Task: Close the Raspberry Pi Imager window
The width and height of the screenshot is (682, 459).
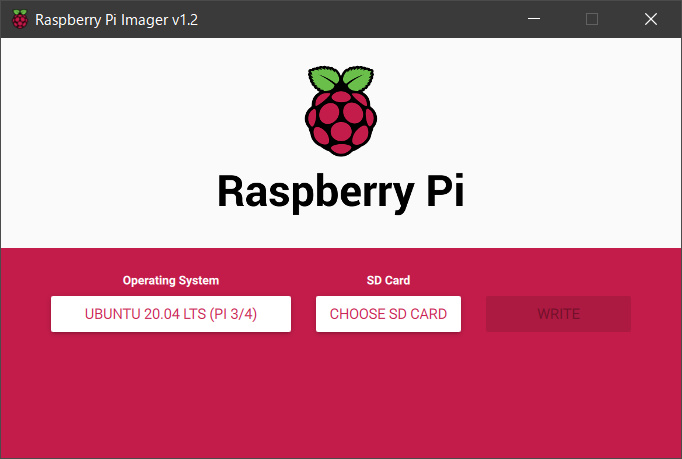Action: (651, 19)
